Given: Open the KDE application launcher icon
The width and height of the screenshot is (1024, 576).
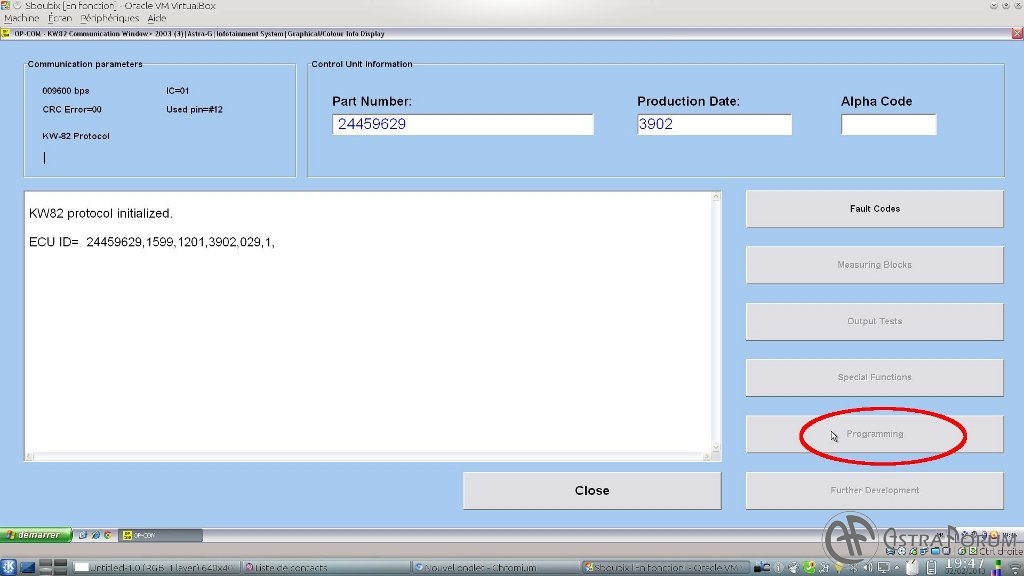Looking at the screenshot, I should [8, 567].
